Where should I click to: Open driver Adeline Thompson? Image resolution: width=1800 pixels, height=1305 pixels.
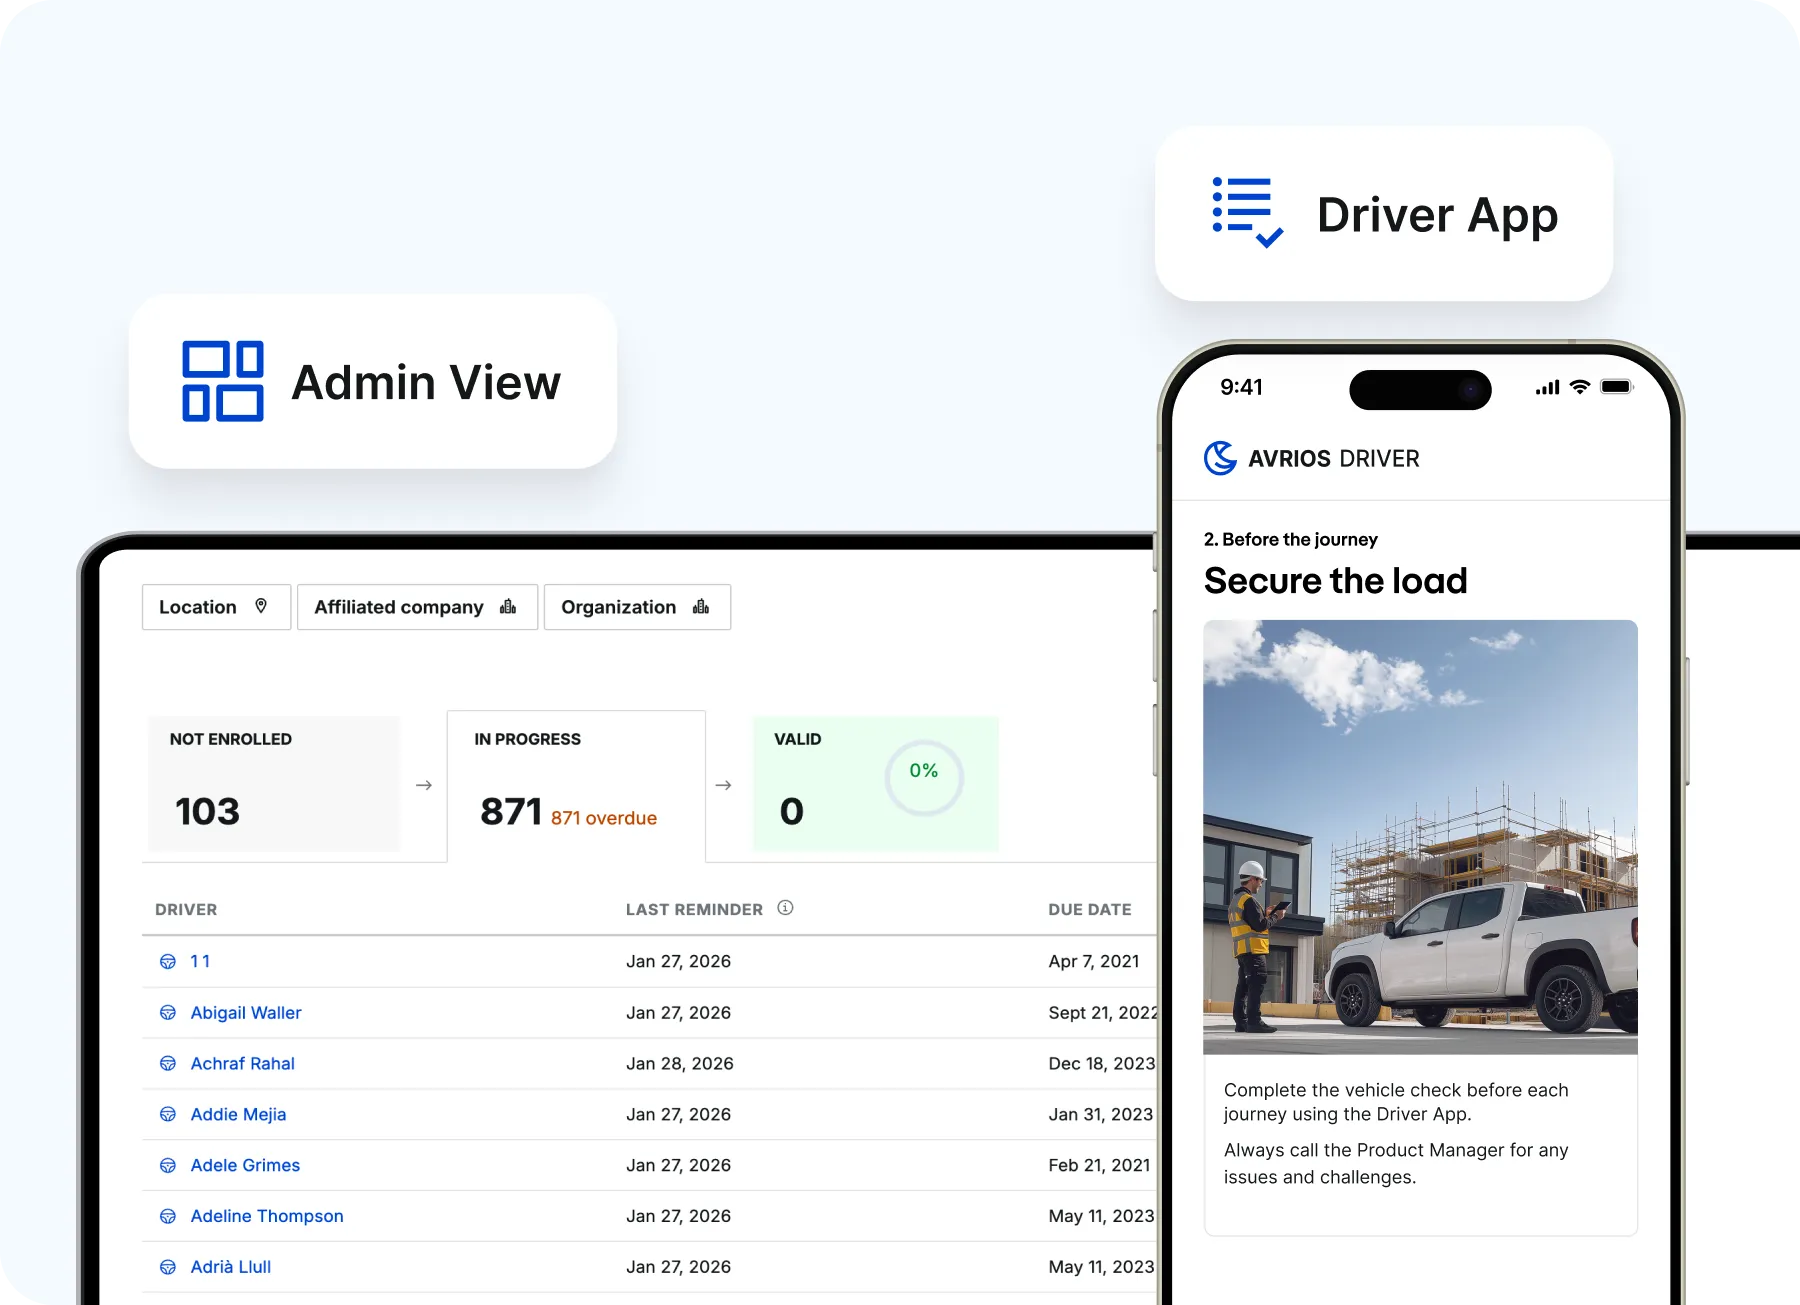coord(267,1217)
